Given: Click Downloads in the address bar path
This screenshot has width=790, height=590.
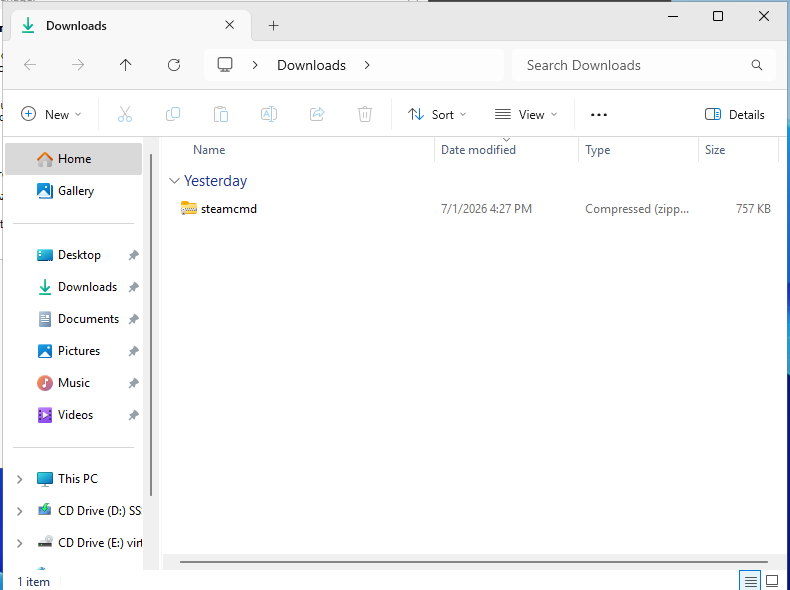Looking at the screenshot, I should coord(311,65).
